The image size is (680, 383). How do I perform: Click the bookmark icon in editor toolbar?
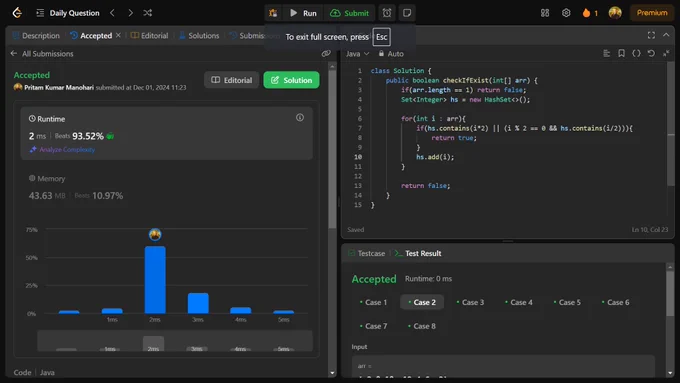pos(621,53)
